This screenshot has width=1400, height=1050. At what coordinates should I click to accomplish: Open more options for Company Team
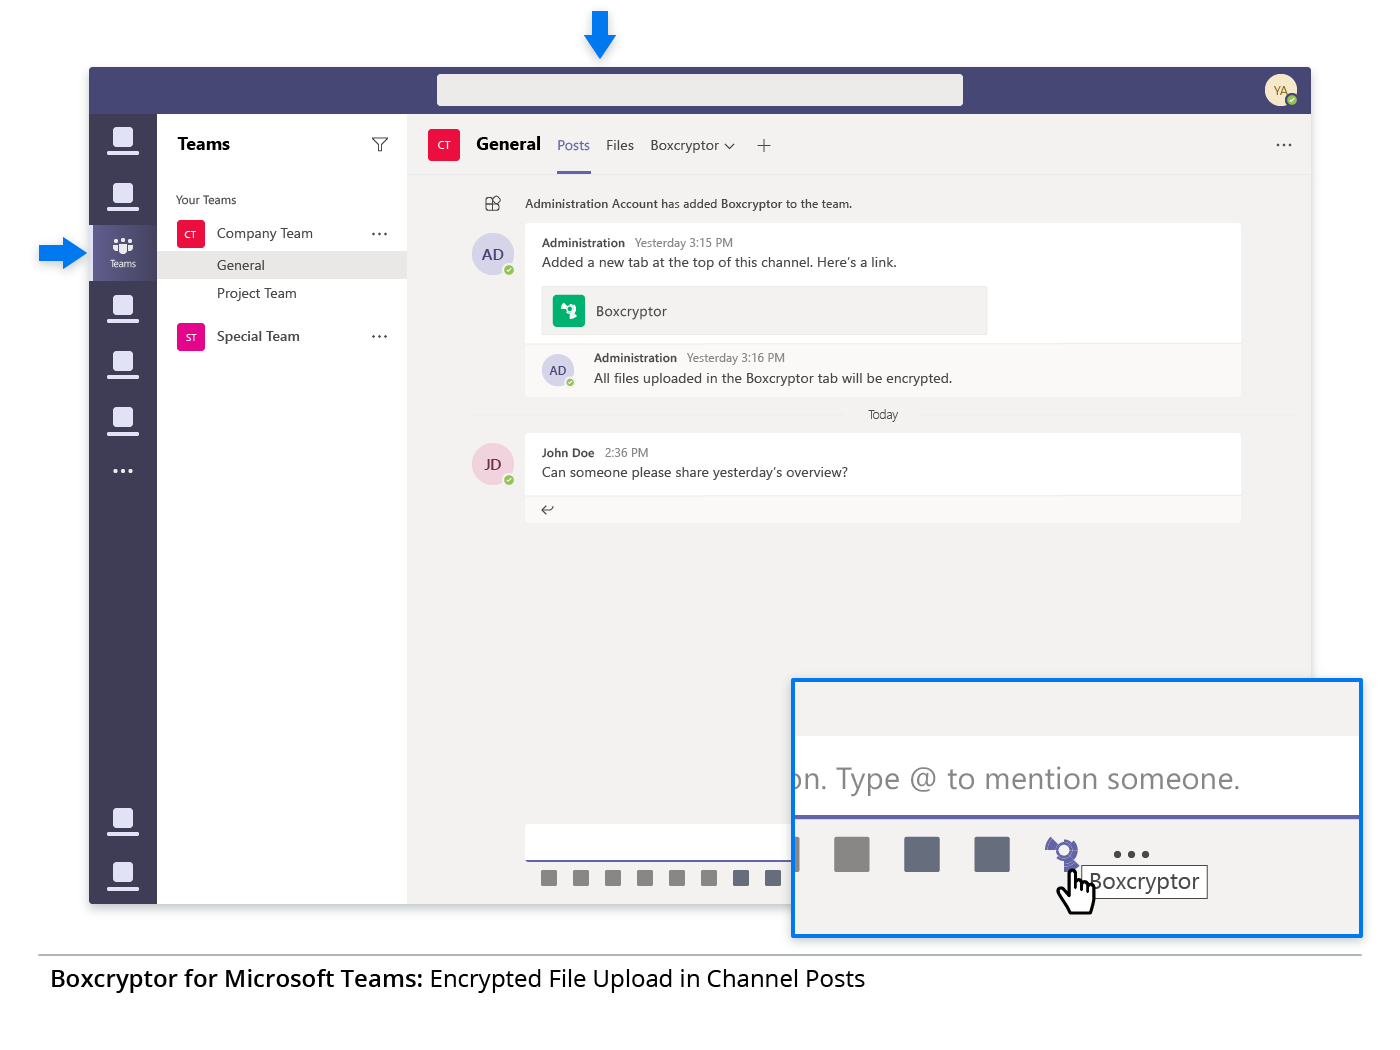click(379, 234)
